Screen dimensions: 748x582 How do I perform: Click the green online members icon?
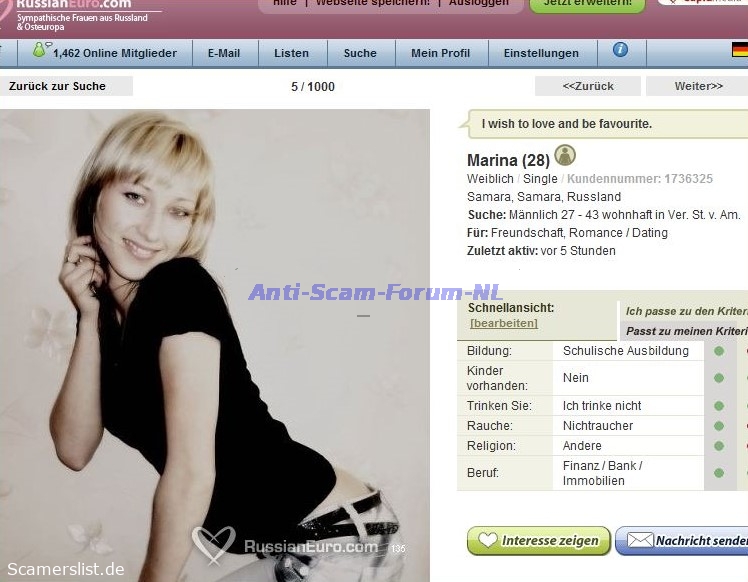click(39, 50)
